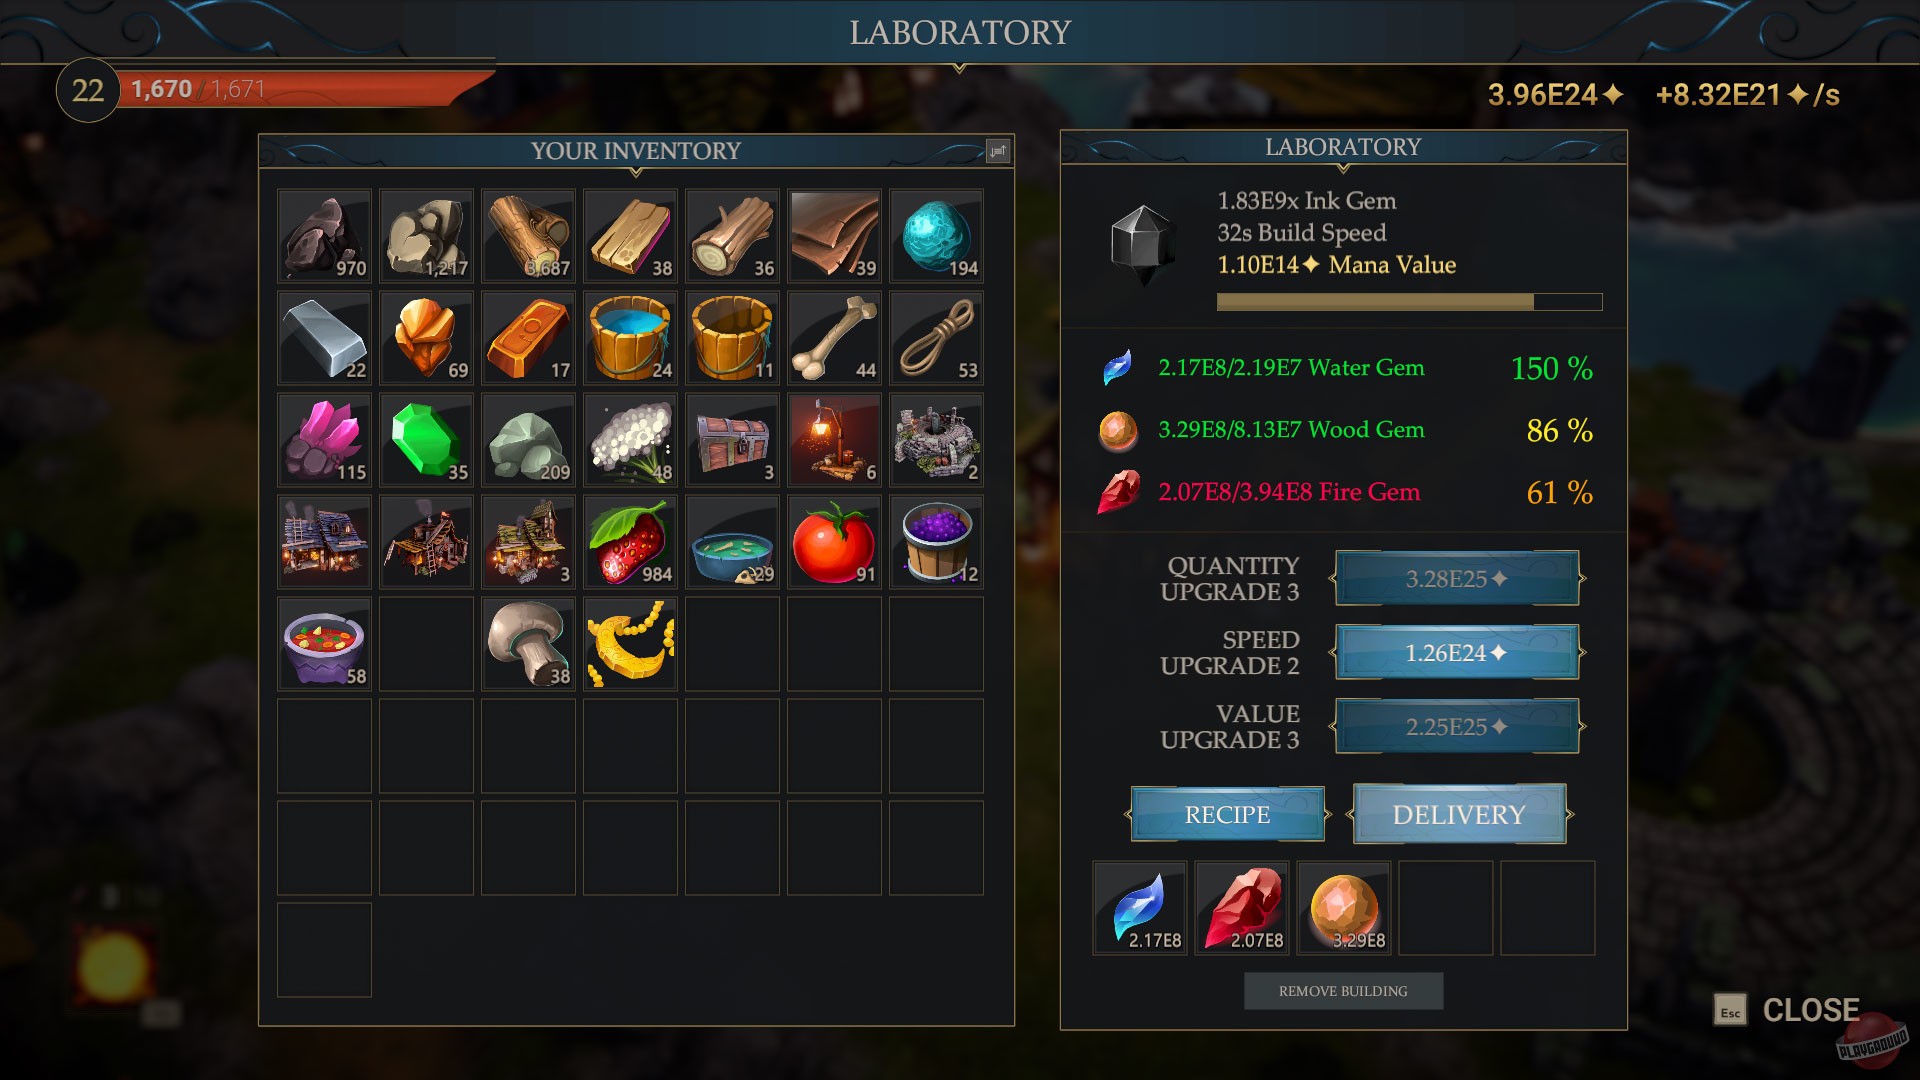
Task: Choose the treasure chest item
Action: pyautogui.click(x=732, y=440)
